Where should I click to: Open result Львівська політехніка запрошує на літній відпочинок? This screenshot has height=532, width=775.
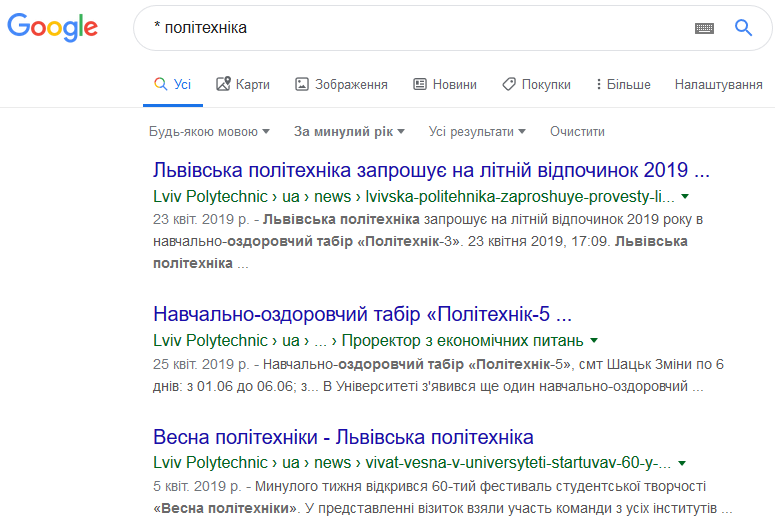click(x=431, y=170)
